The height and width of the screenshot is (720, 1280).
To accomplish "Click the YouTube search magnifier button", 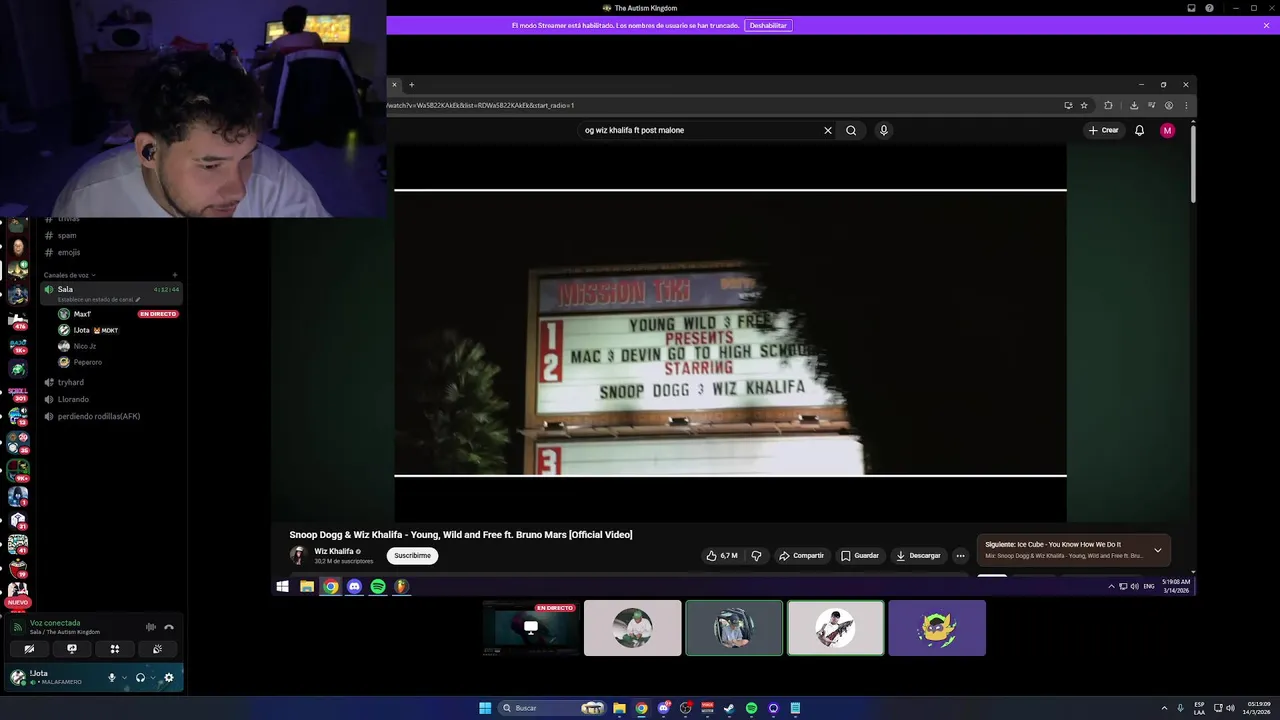I will [x=851, y=130].
